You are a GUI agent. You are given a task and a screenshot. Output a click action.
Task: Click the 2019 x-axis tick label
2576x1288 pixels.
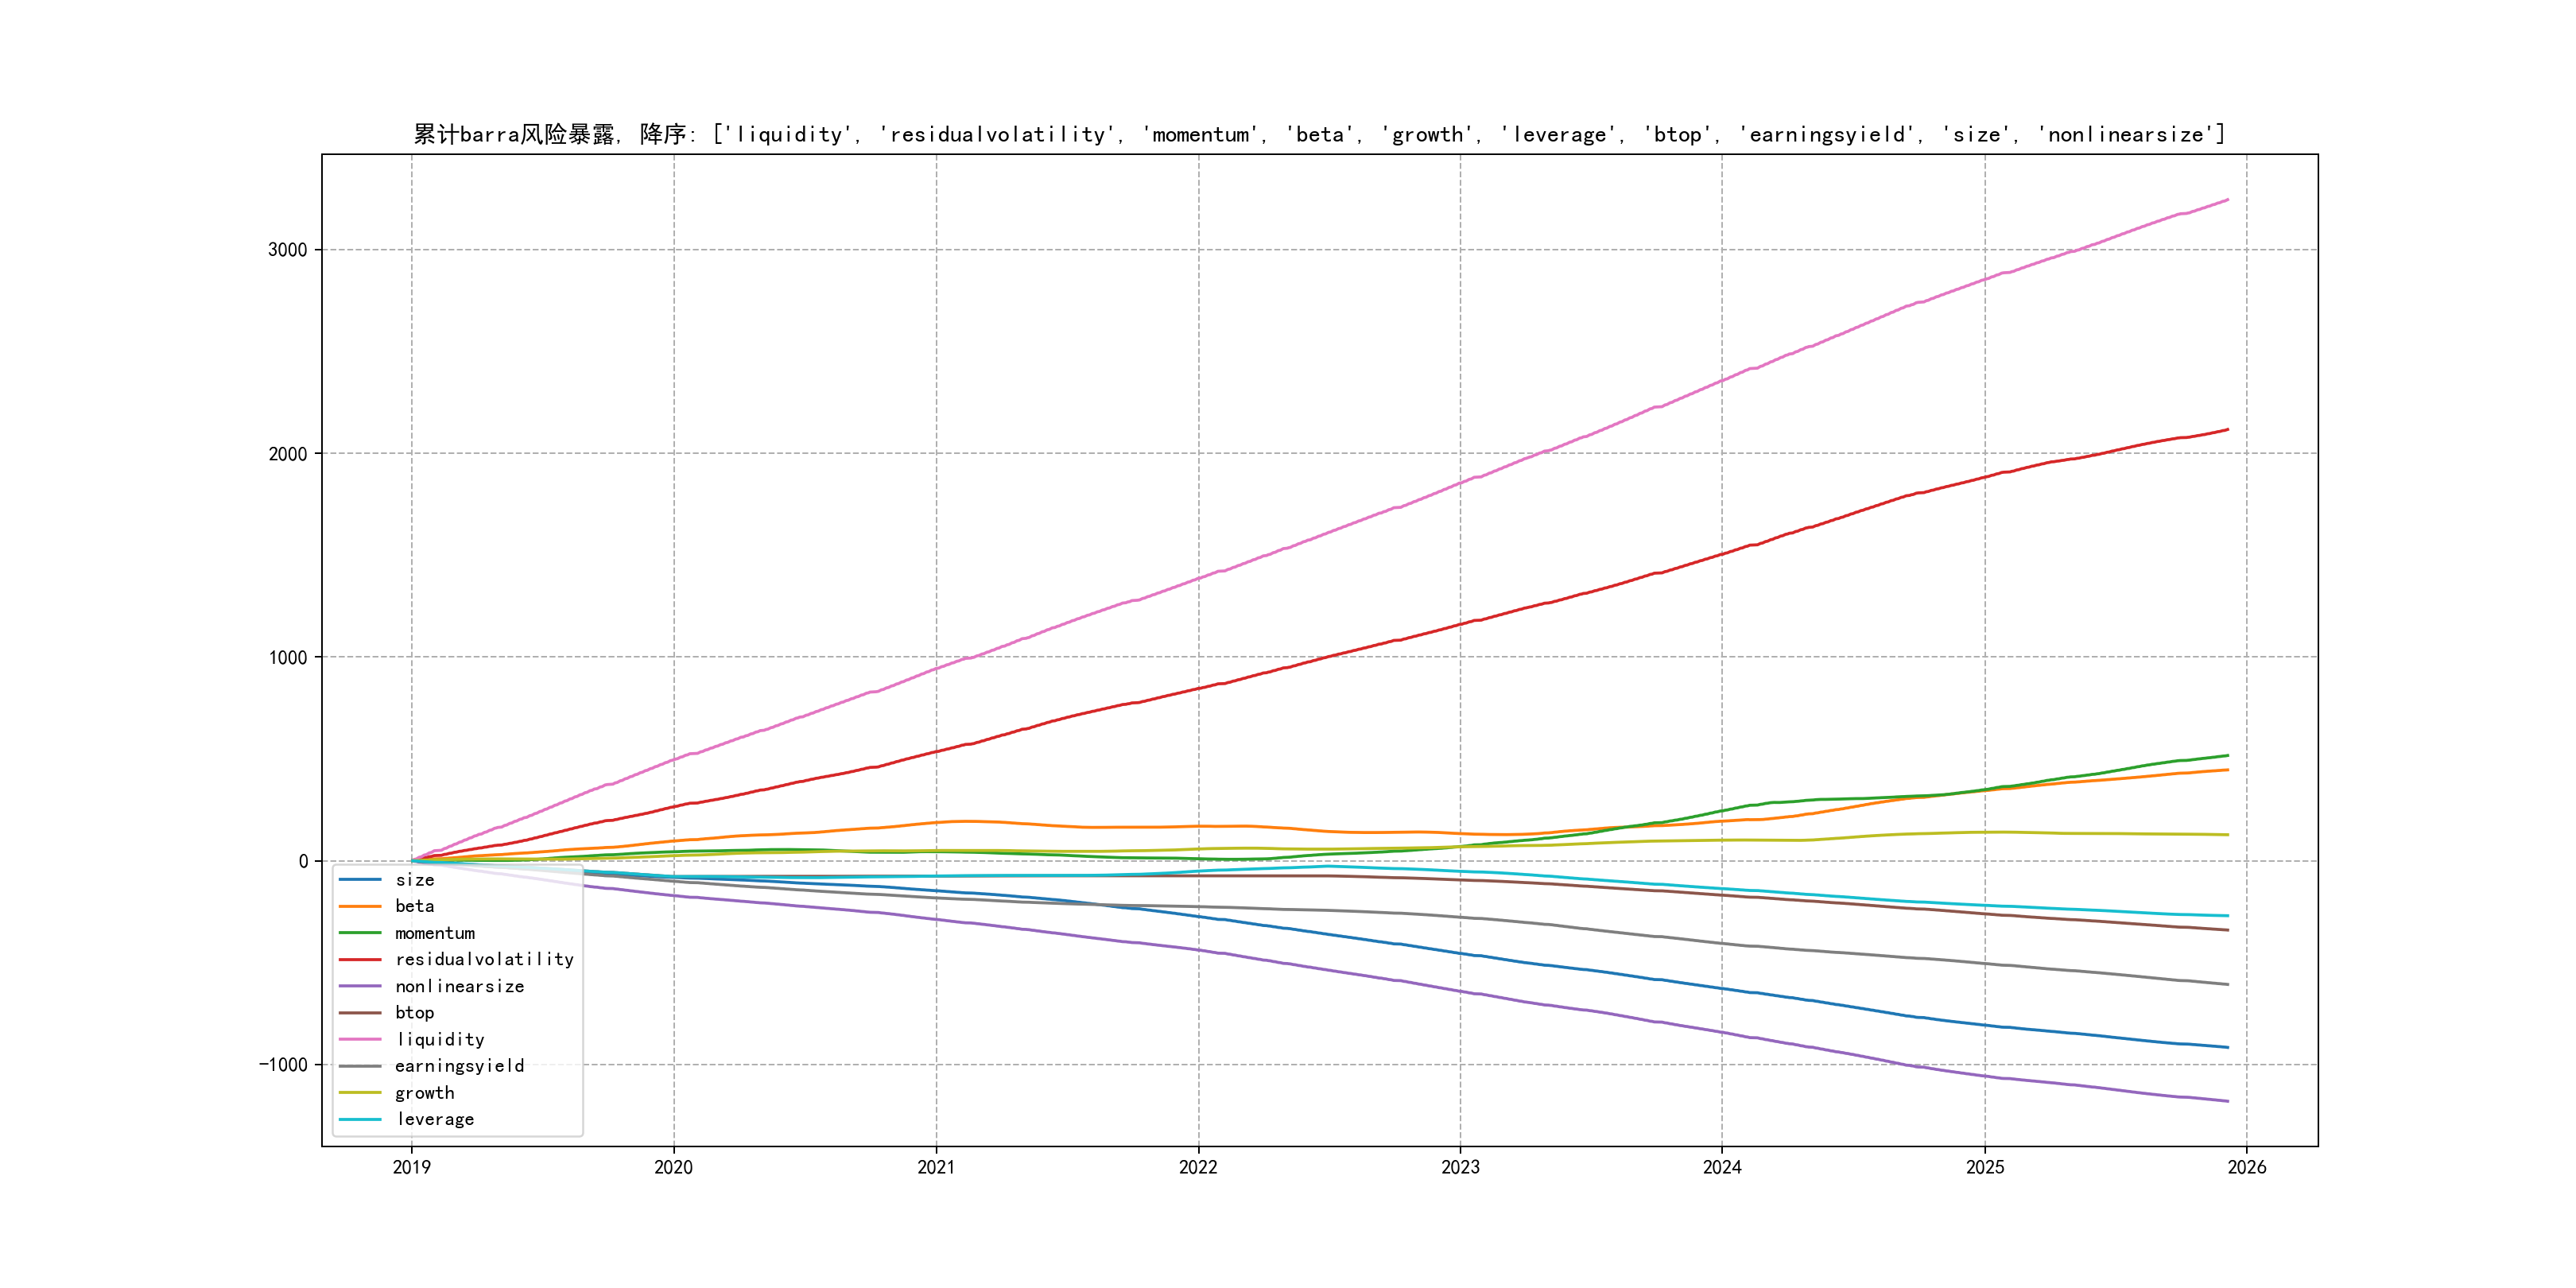click(411, 1167)
